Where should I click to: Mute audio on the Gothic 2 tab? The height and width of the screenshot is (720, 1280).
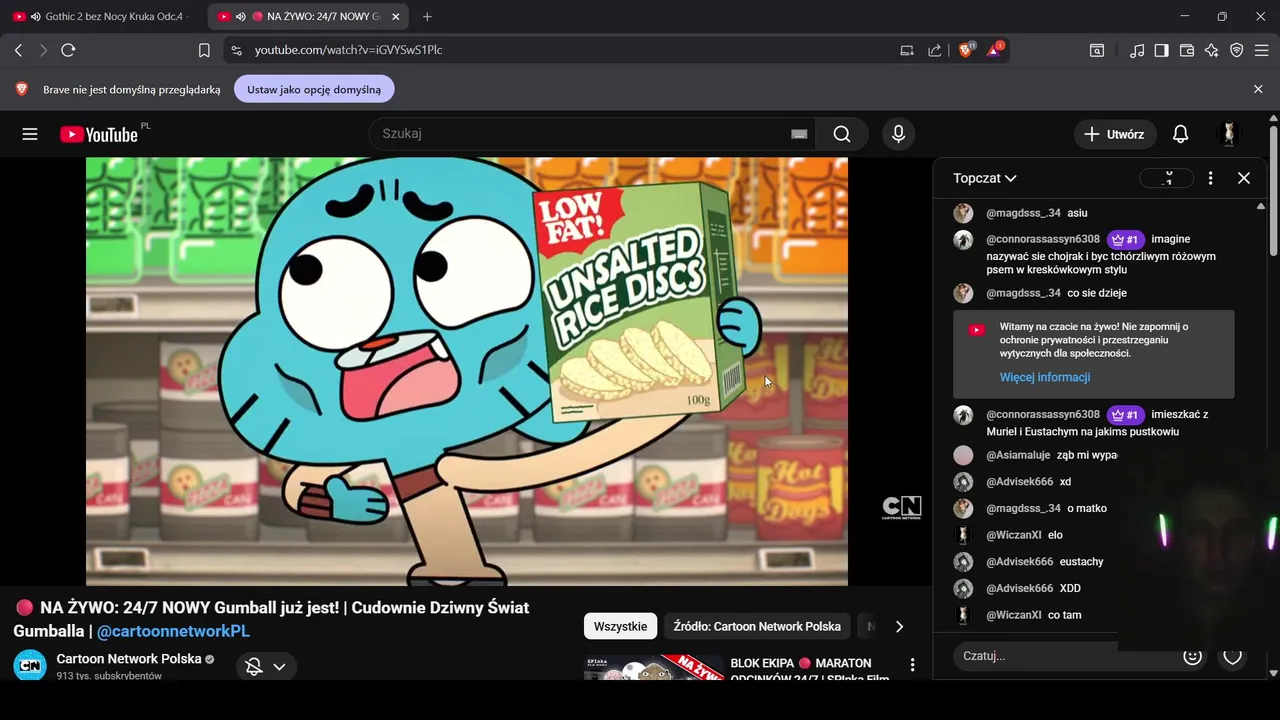click(36, 17)
